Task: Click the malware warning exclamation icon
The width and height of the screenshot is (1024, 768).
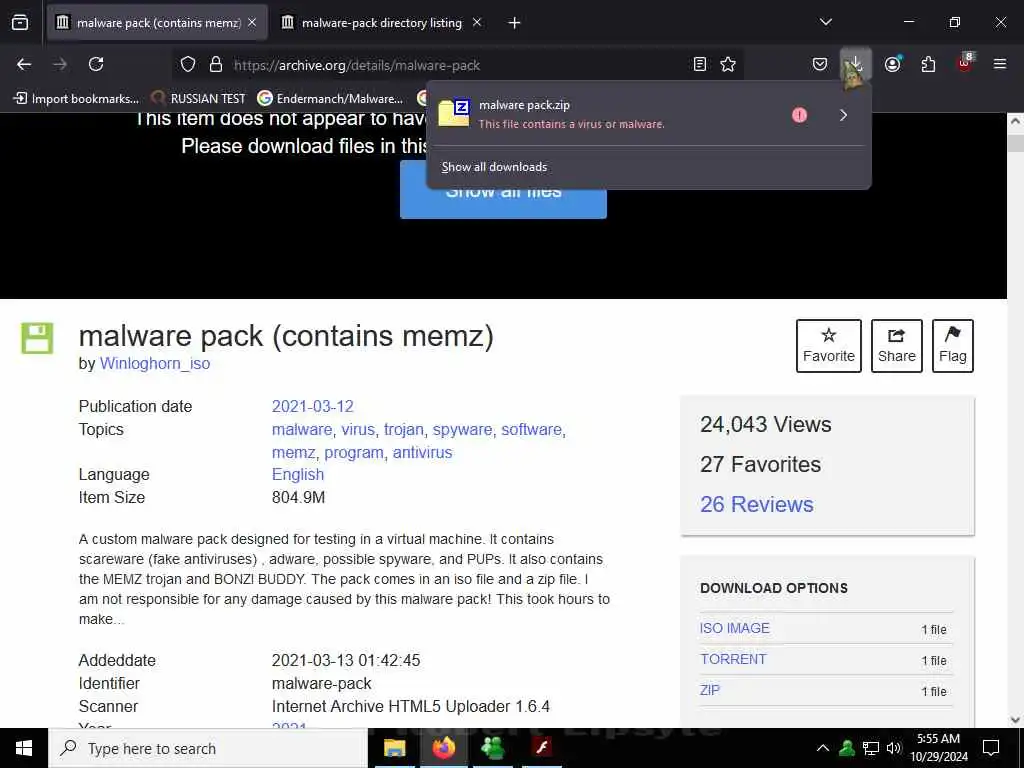Action: 799,115
